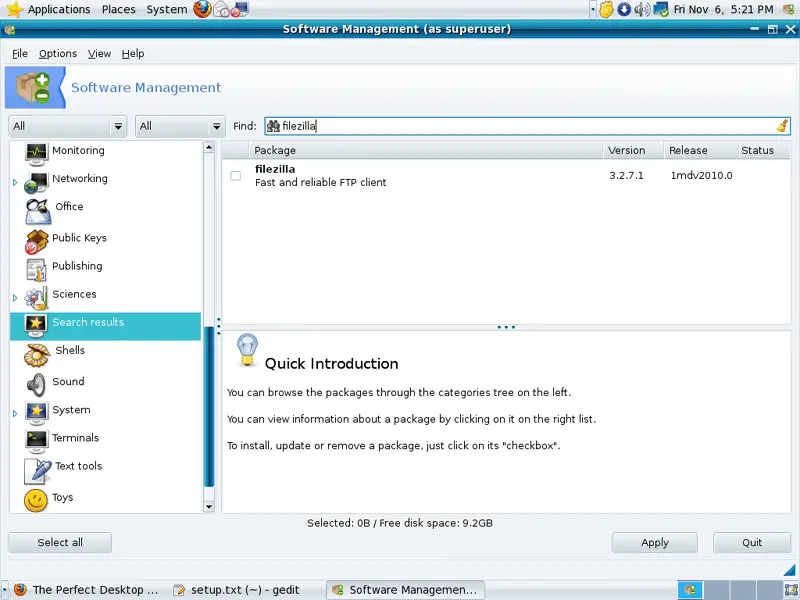Expand the Sciences category
Screen dimensions: 800x600
click(15, 297)
